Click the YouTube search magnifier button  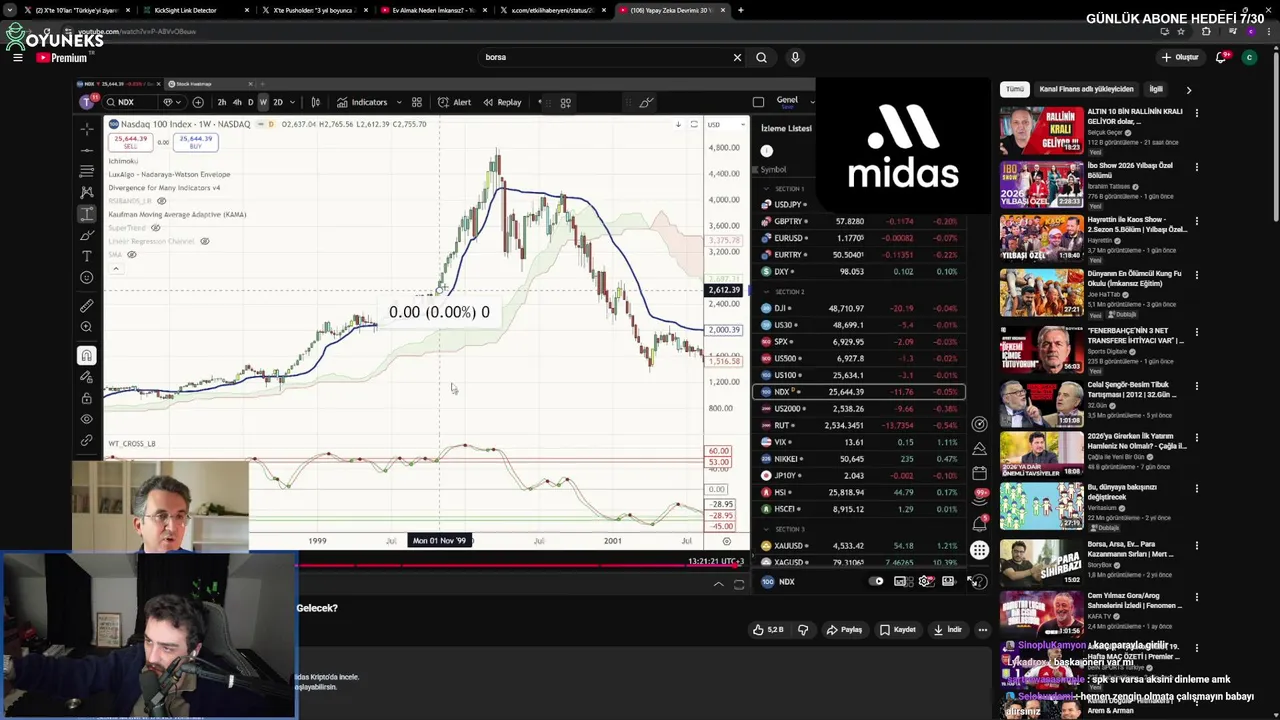[x=761, y=57]
